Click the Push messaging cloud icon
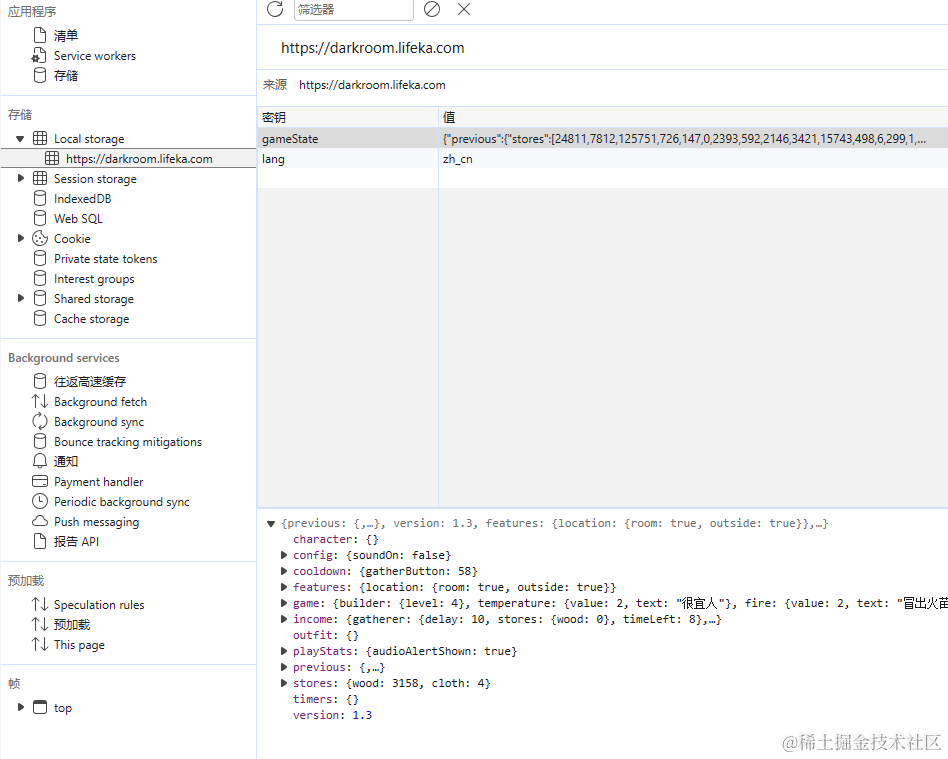 coord(40,521)
